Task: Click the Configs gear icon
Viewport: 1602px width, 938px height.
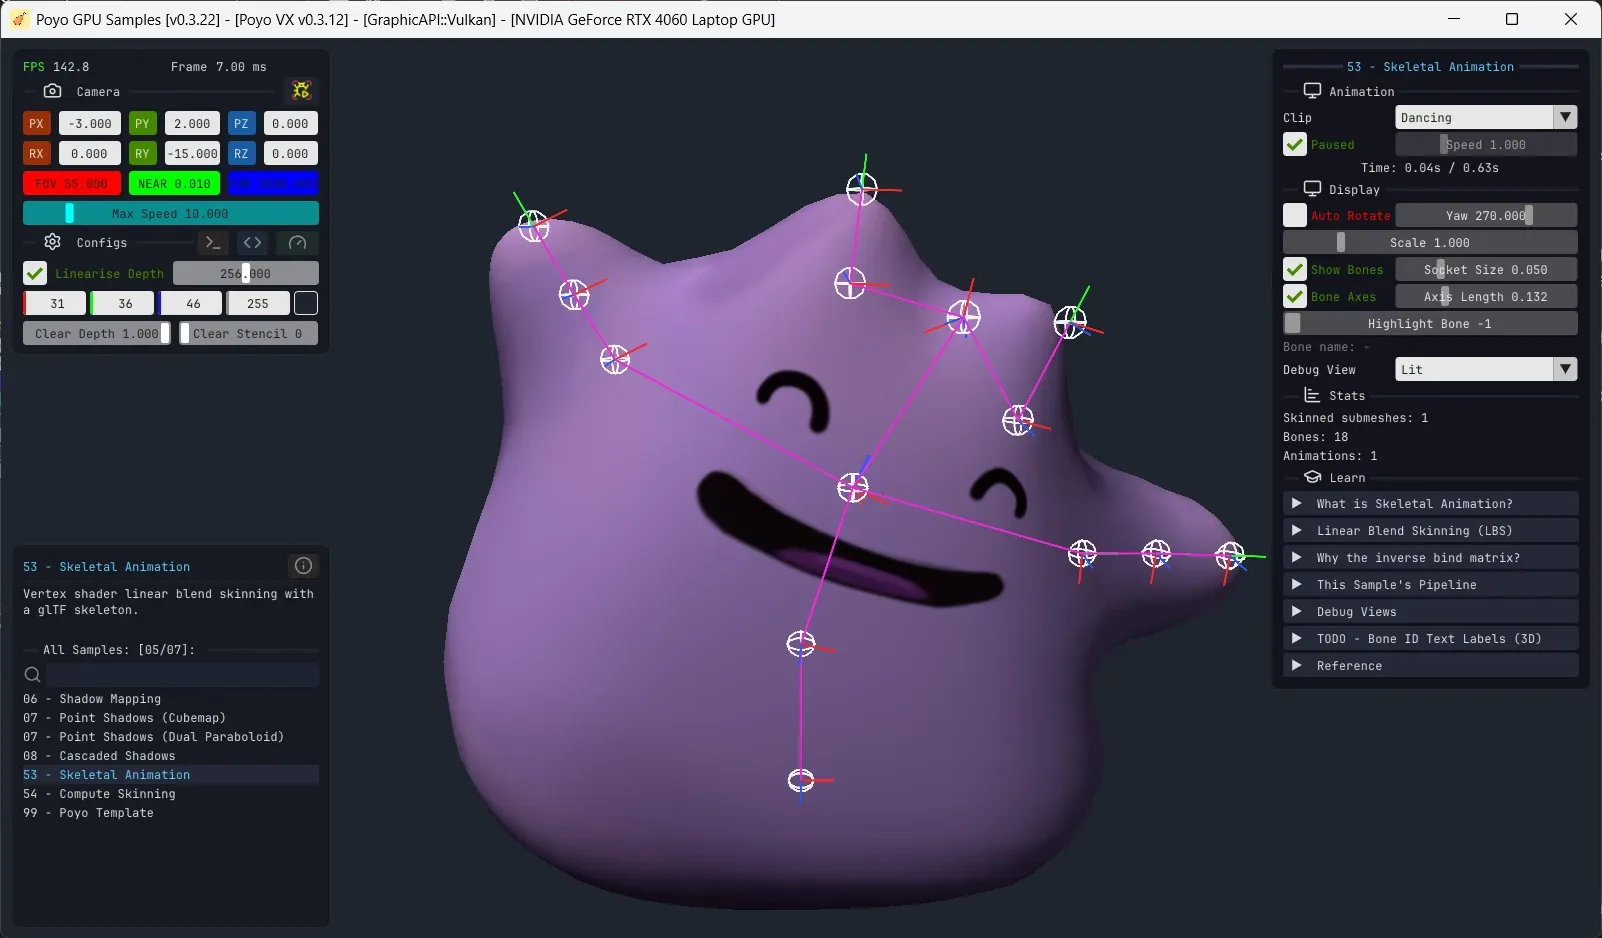Action: pyautogui.click(x=53, y=242)
